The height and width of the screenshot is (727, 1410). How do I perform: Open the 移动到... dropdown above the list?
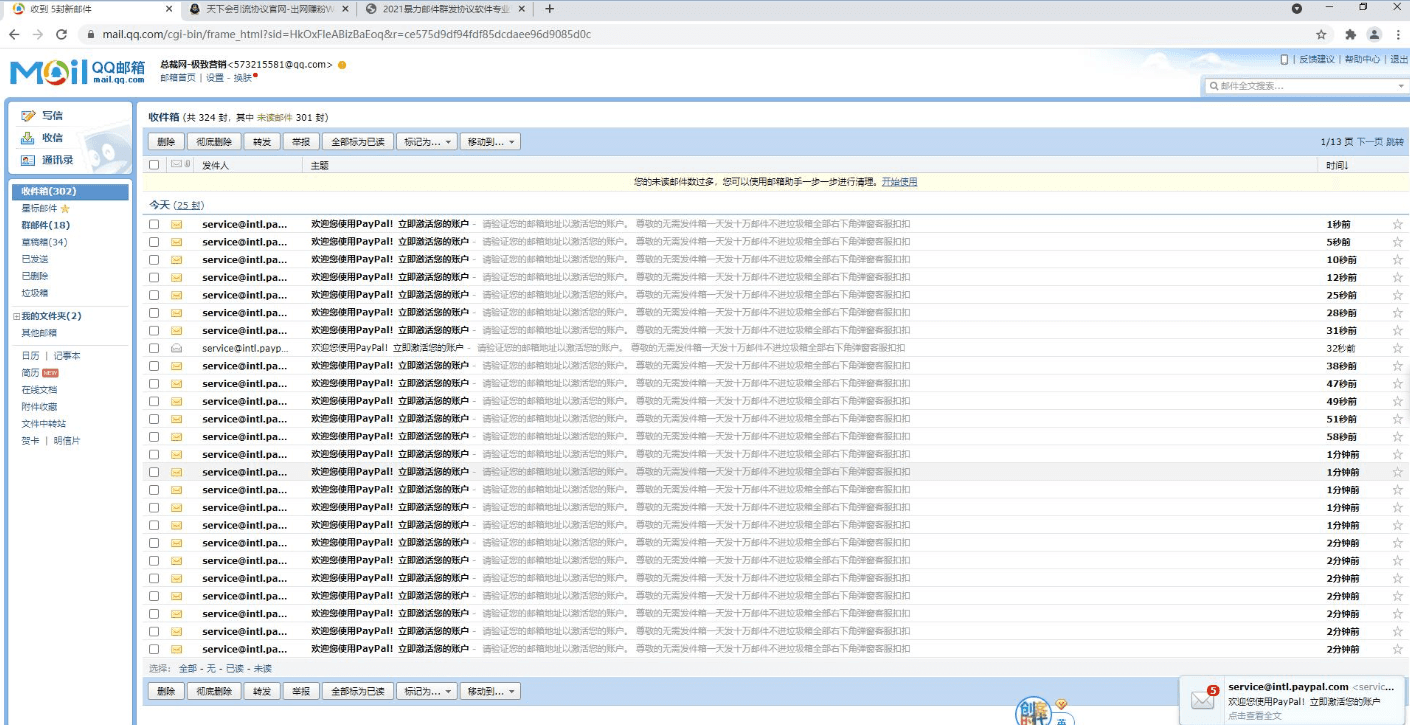[x=491, y=142]
